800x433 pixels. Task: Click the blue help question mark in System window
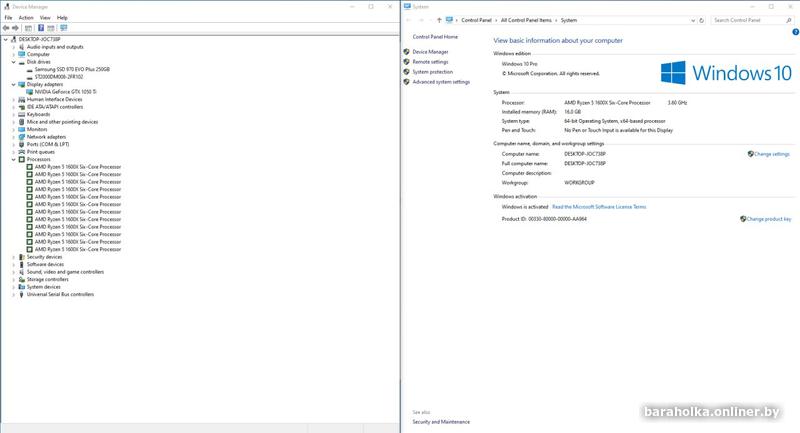coord(795,32)
